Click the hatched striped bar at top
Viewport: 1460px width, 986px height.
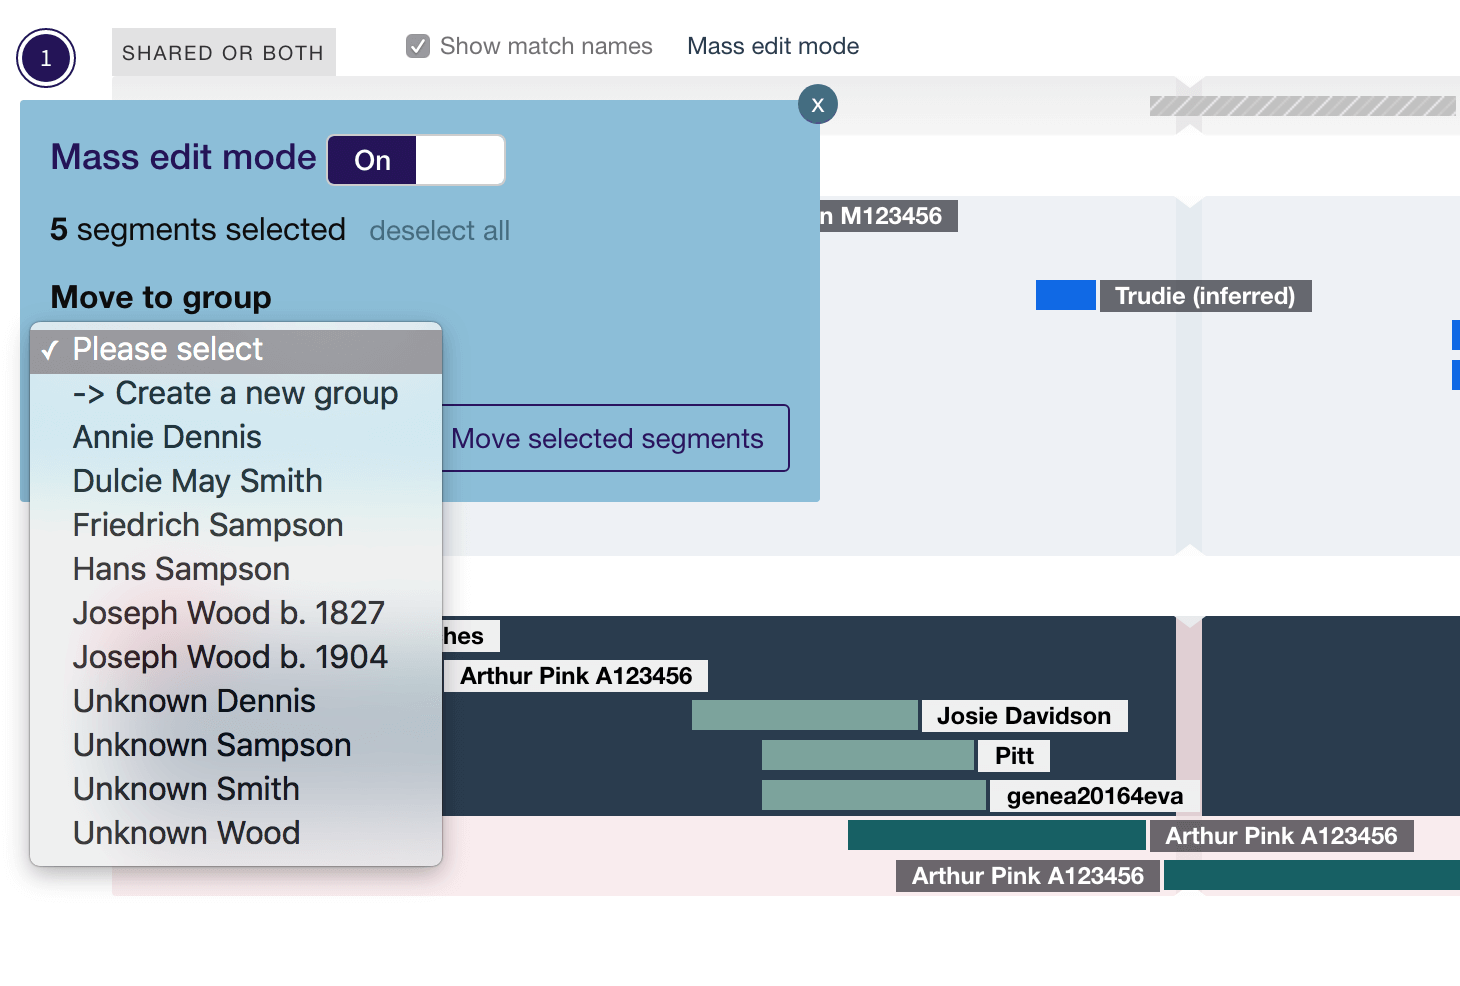pyautogui.click(x=1302, y=106)
